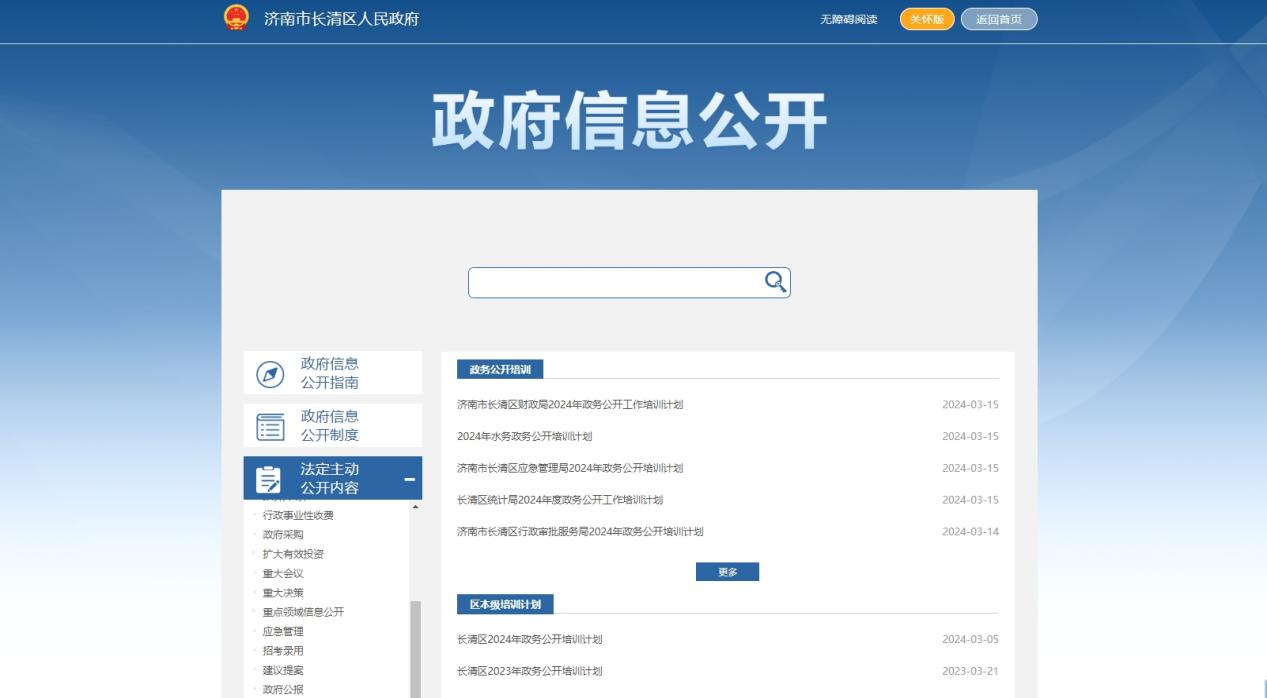Click the 更多 button under 政务公开培训
Screen dimensions: 1267x698
pyautogui.click(x=727, y=572)
